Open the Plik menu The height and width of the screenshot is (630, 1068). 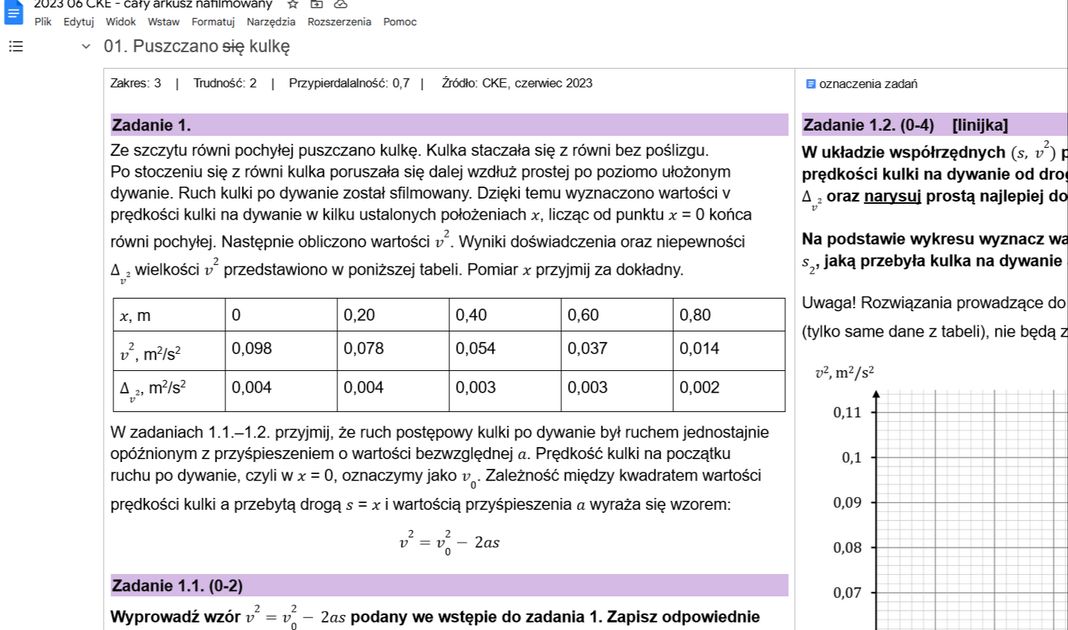coord(41,21)
